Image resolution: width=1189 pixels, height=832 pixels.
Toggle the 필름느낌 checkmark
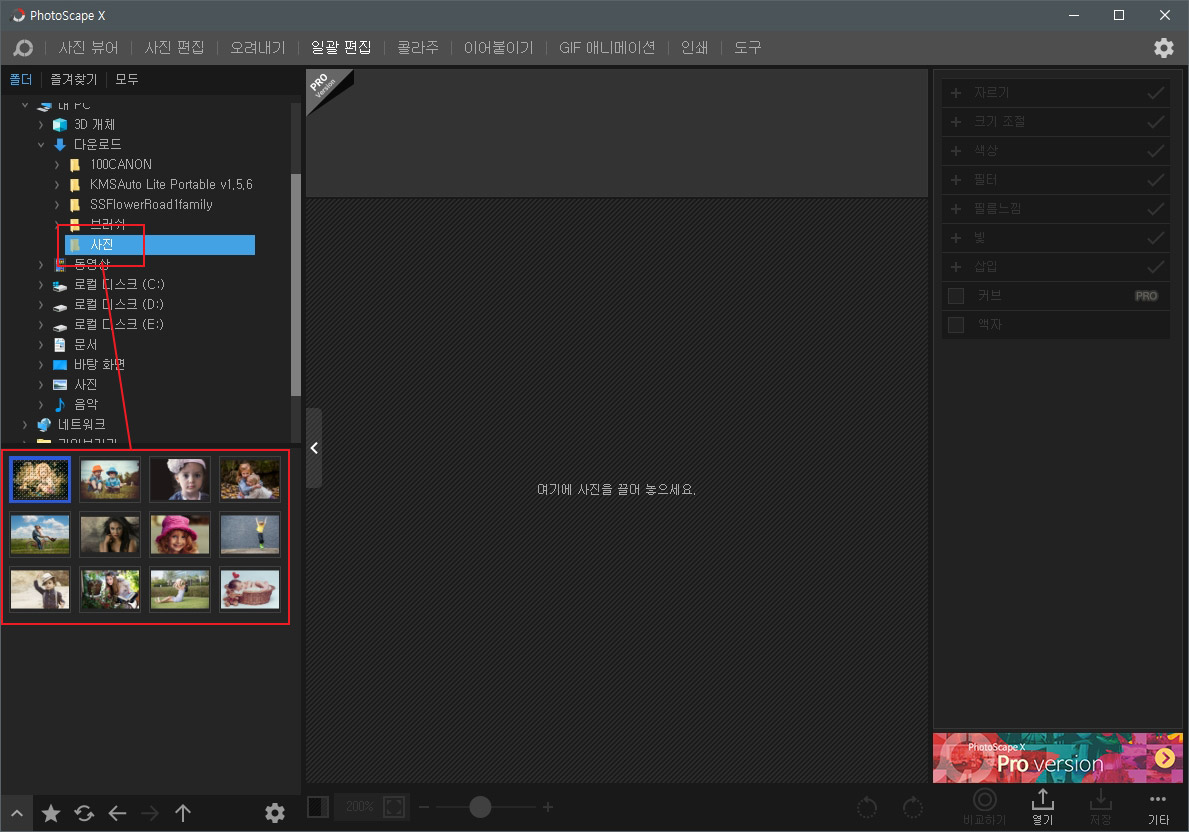(1155, 209)
